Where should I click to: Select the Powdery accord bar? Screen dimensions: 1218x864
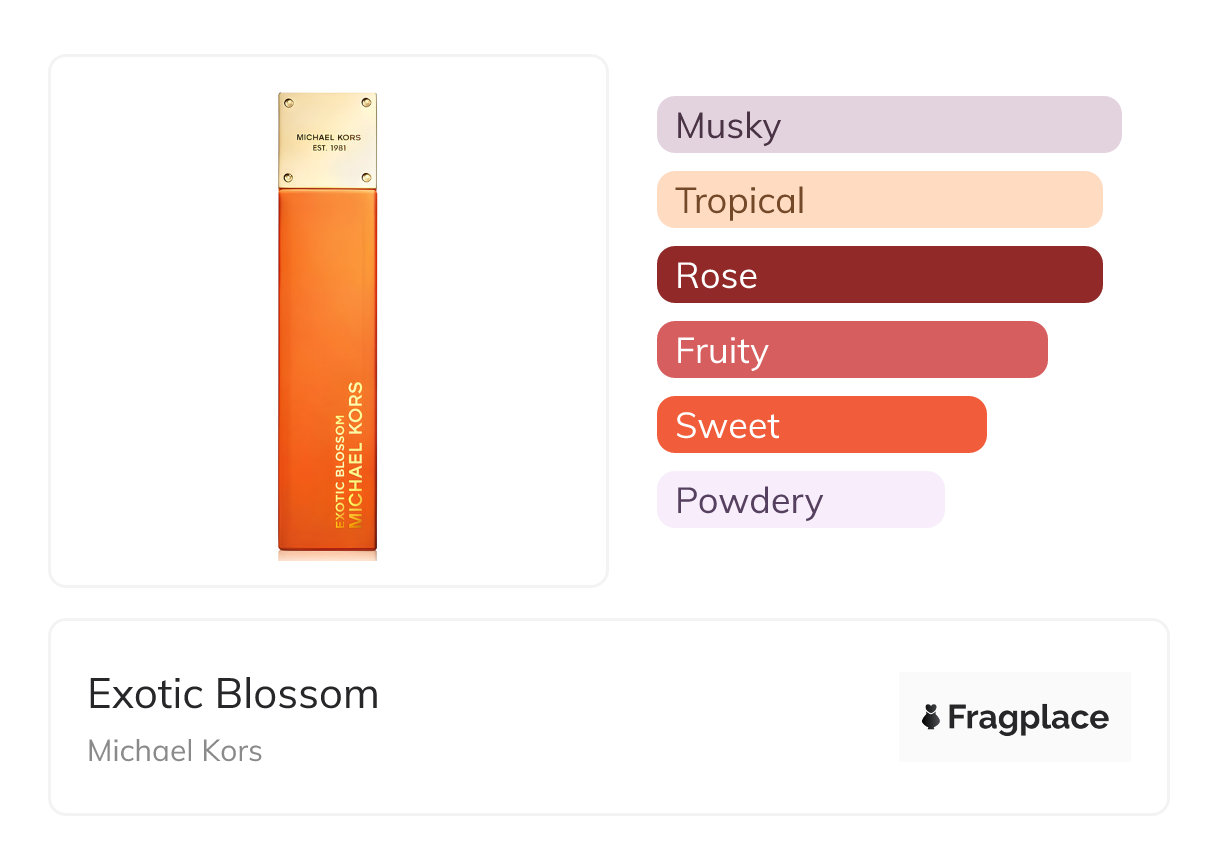point(800,500)
